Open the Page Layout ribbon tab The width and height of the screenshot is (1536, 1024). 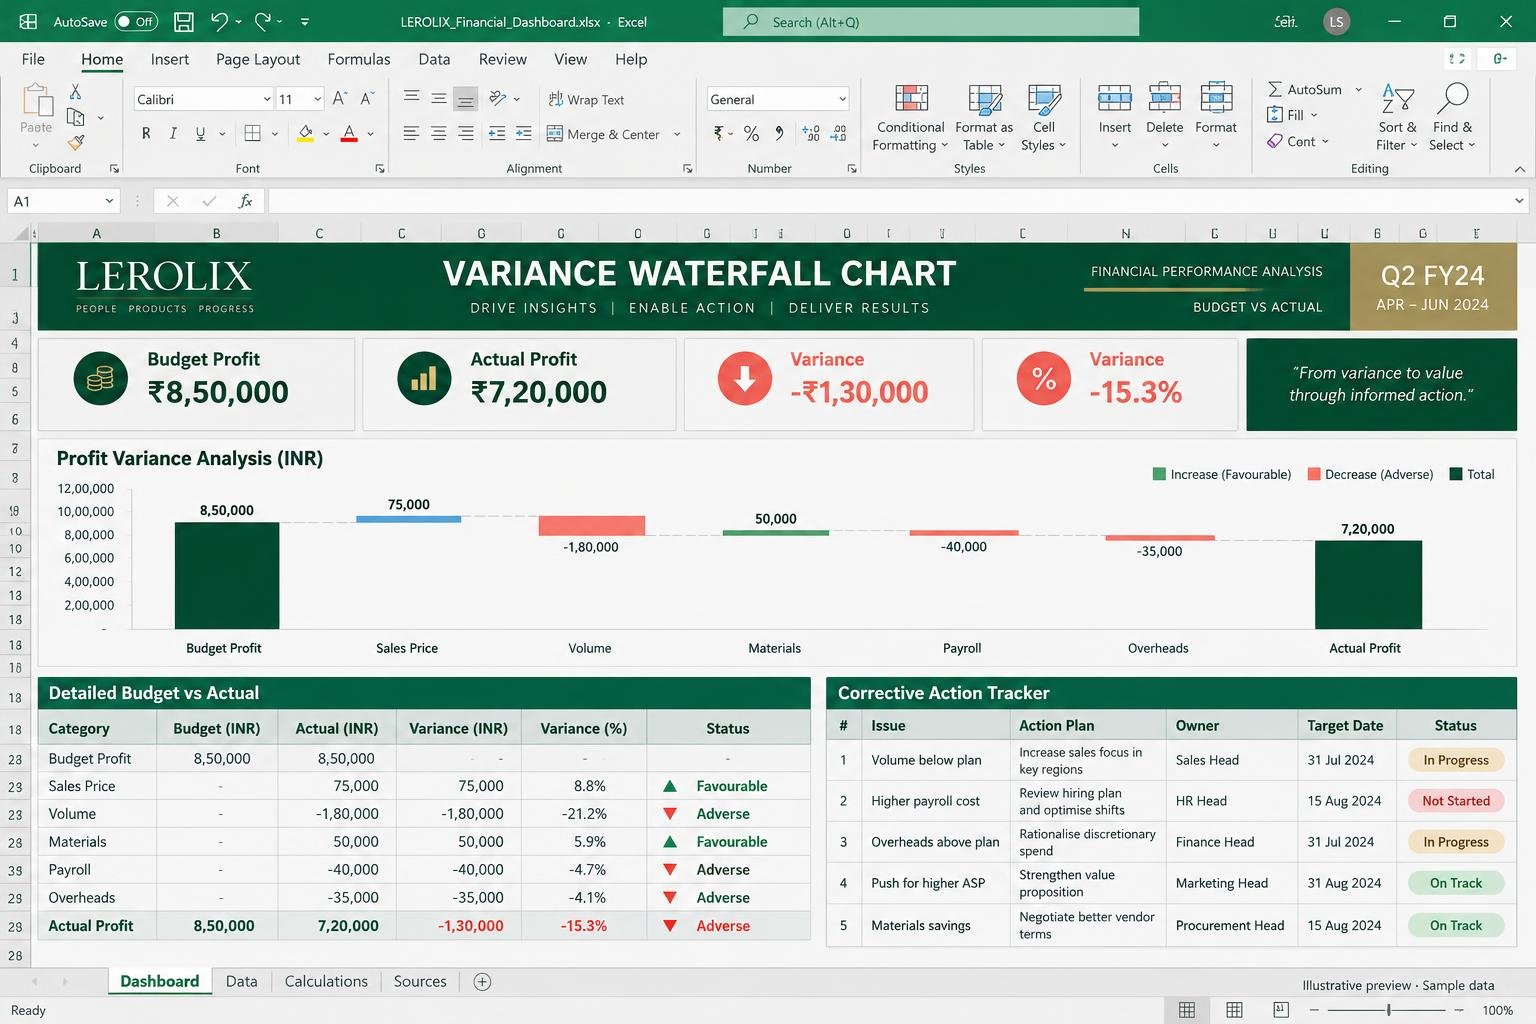[258, 59]
